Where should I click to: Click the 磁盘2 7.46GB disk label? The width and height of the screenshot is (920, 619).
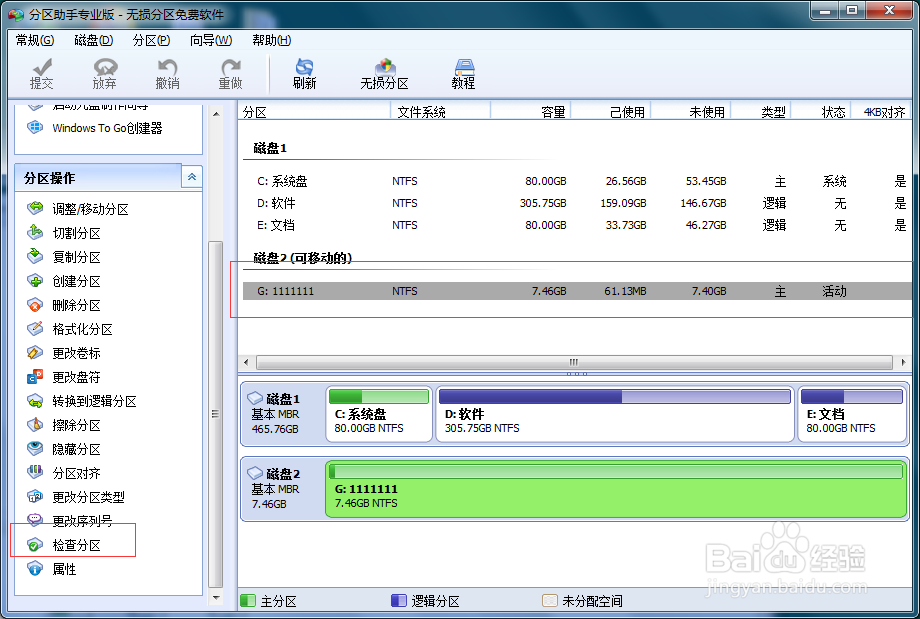pos(283,489)
